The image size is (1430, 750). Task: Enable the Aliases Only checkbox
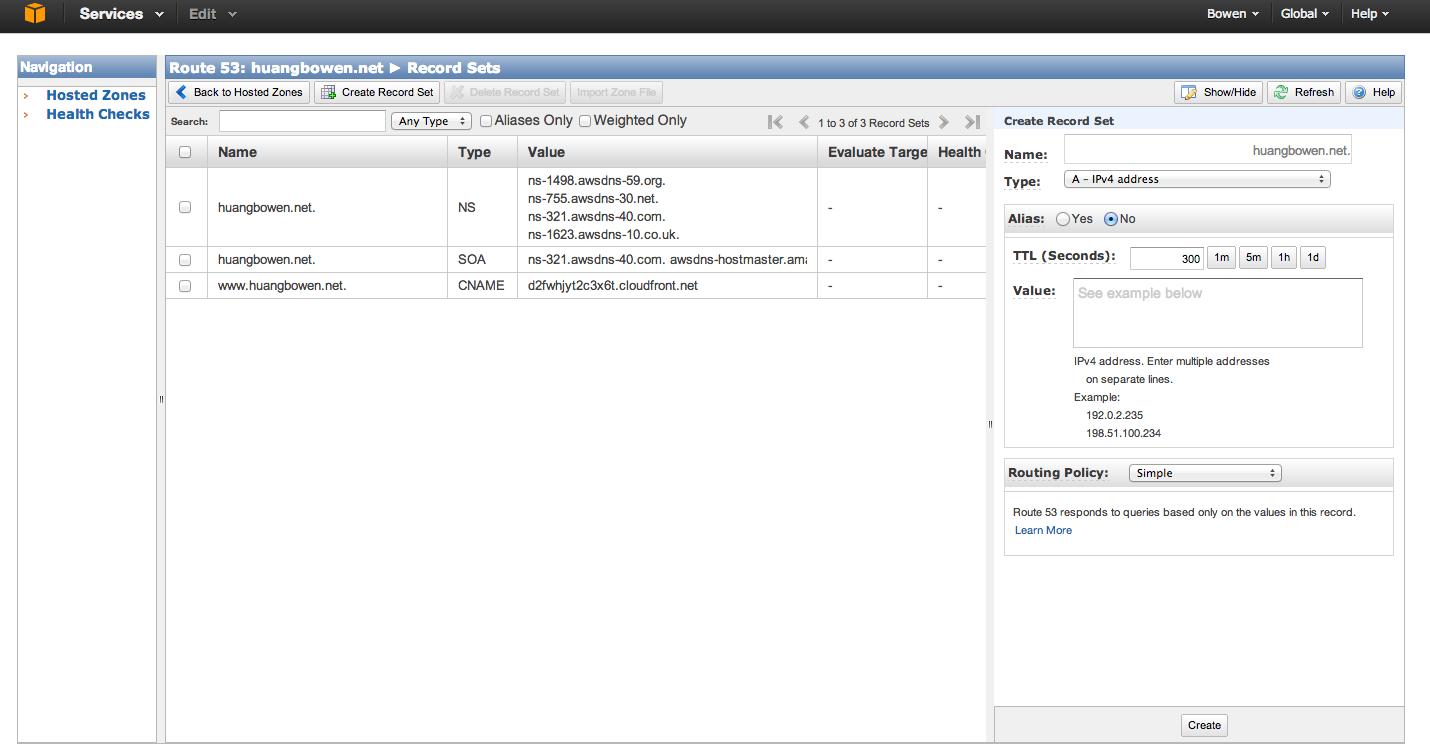click(x=486, y=121)
